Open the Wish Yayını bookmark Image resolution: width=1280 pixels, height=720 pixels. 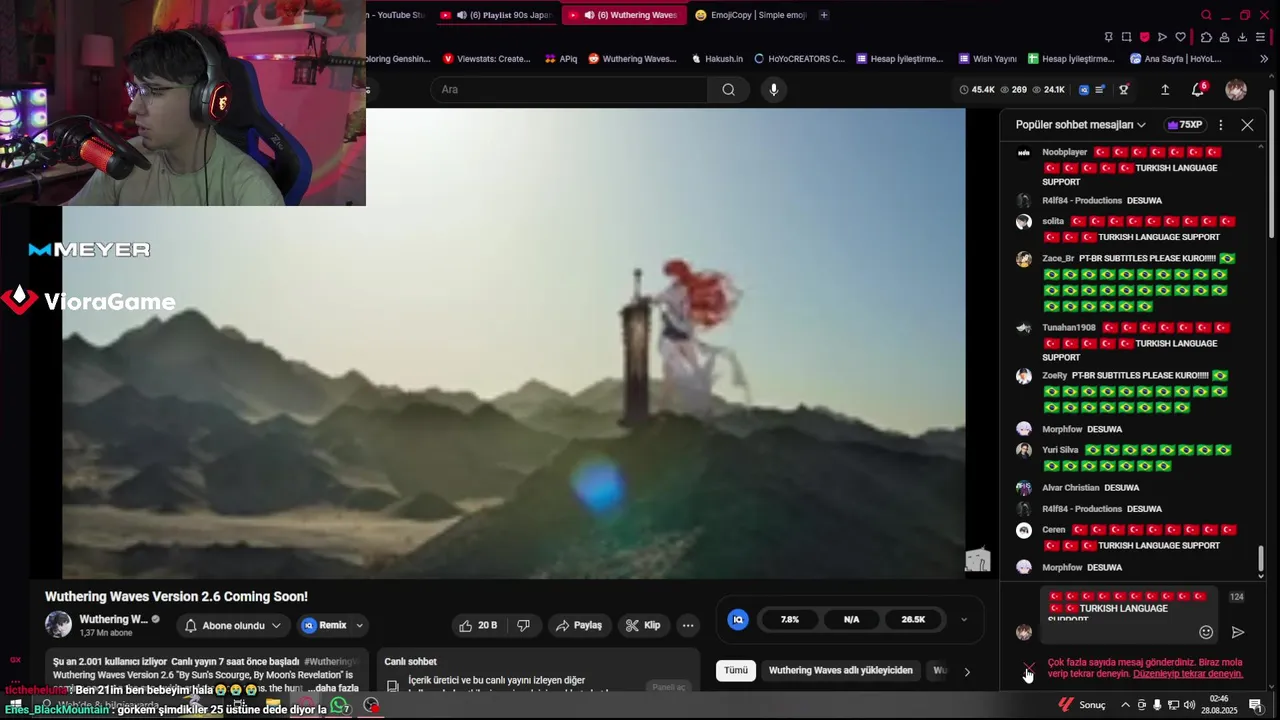(x=987, y=59)
